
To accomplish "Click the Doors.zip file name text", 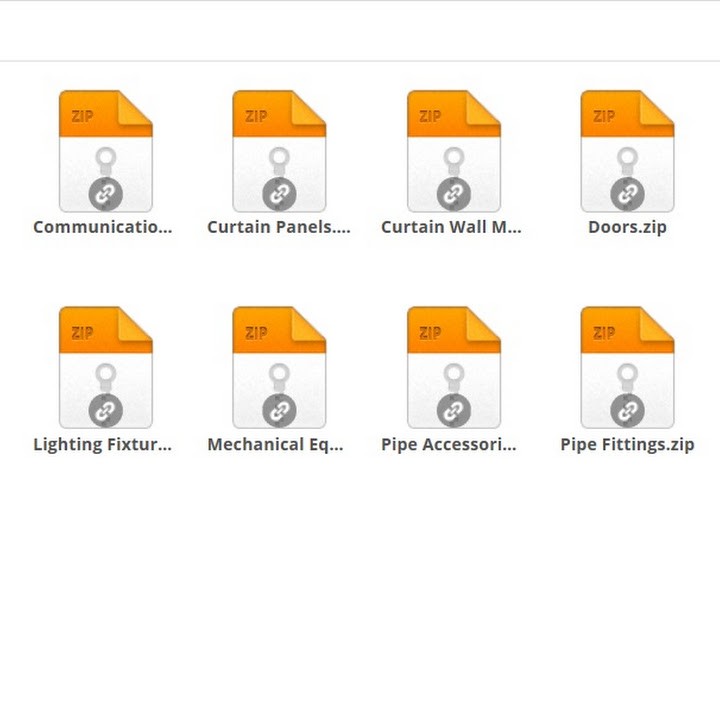I will (627, 227).
